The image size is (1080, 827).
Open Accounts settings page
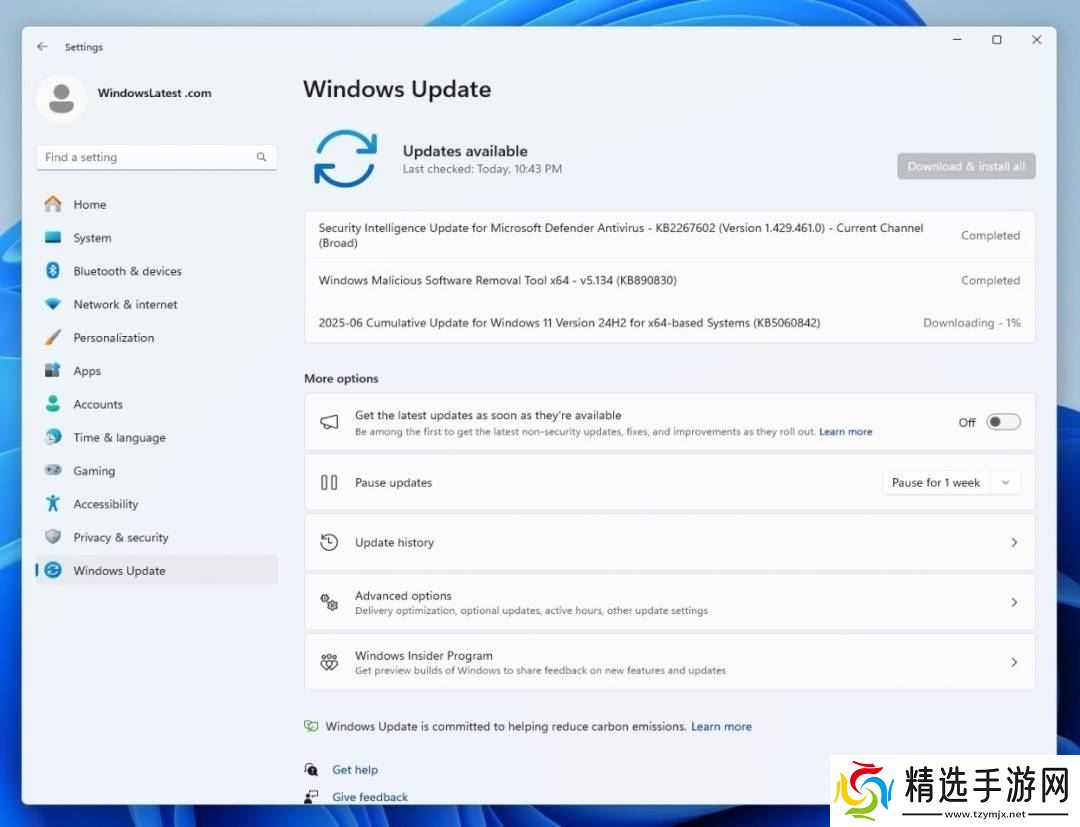coord(98,404)
